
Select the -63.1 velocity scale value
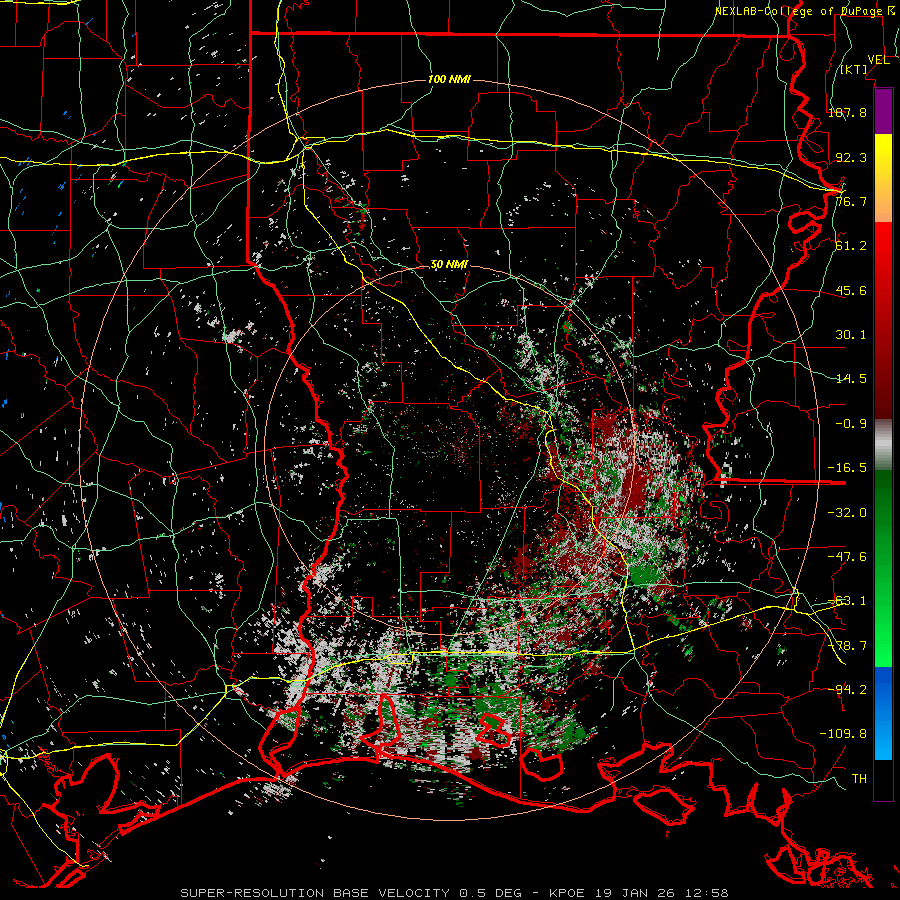tap(847, 601)
